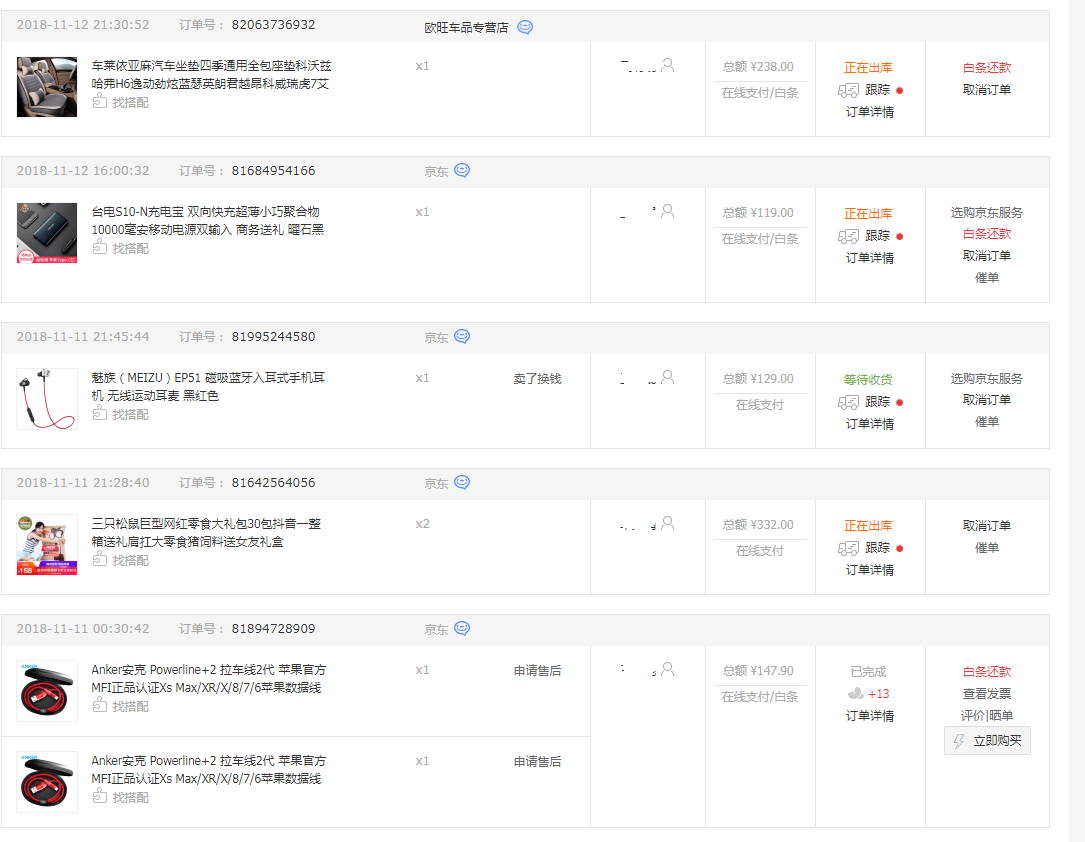Click 催单 on order 81642564056
The image size is (1085, 842).
pos(987,548)
